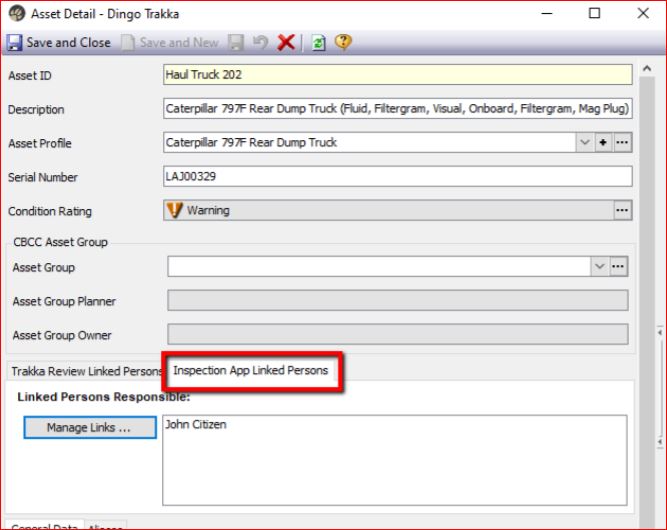667x530 pixels.
Task: Switch to Trakka Review Linked Persons tab
Action: click(86, 371)
